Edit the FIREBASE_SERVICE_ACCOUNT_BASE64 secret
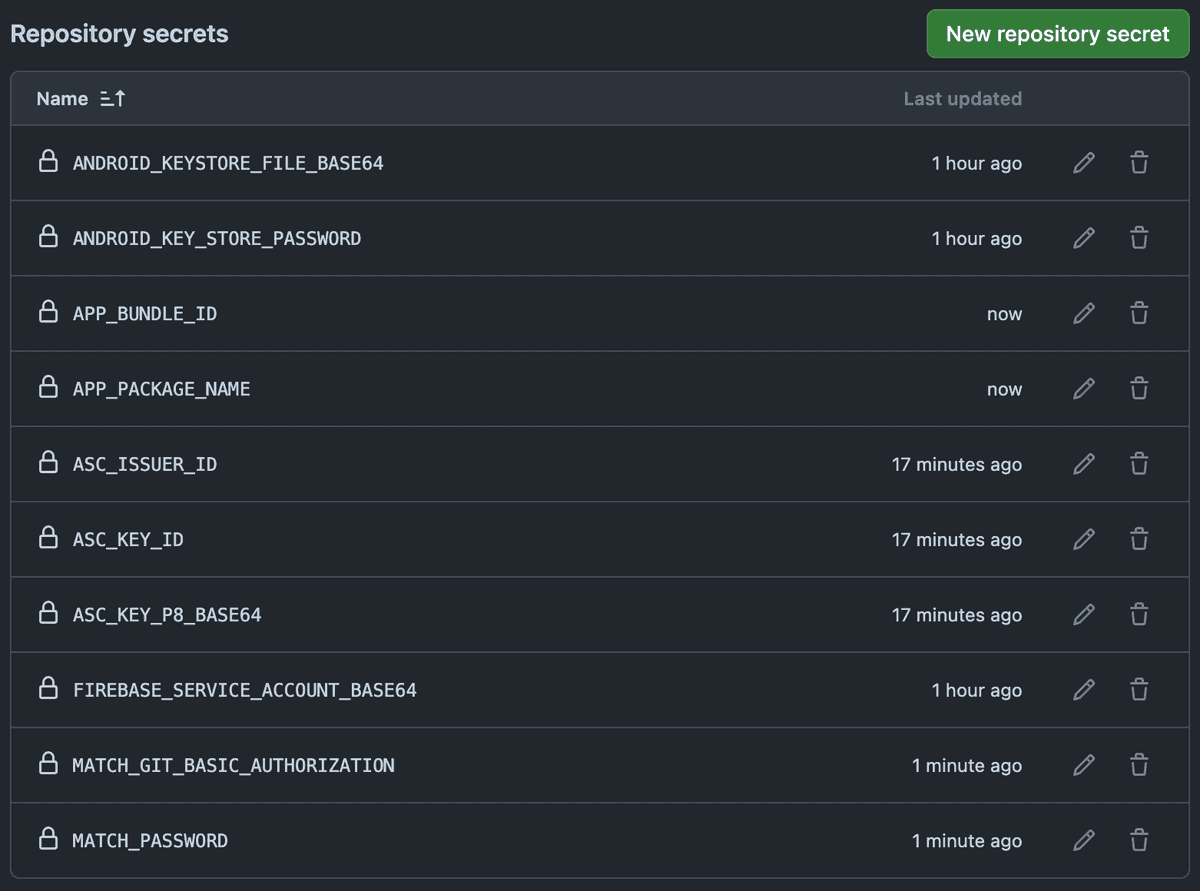The width and height of the screenshot is (1200, 891). pyautogui.click(x=1084, y=690)
